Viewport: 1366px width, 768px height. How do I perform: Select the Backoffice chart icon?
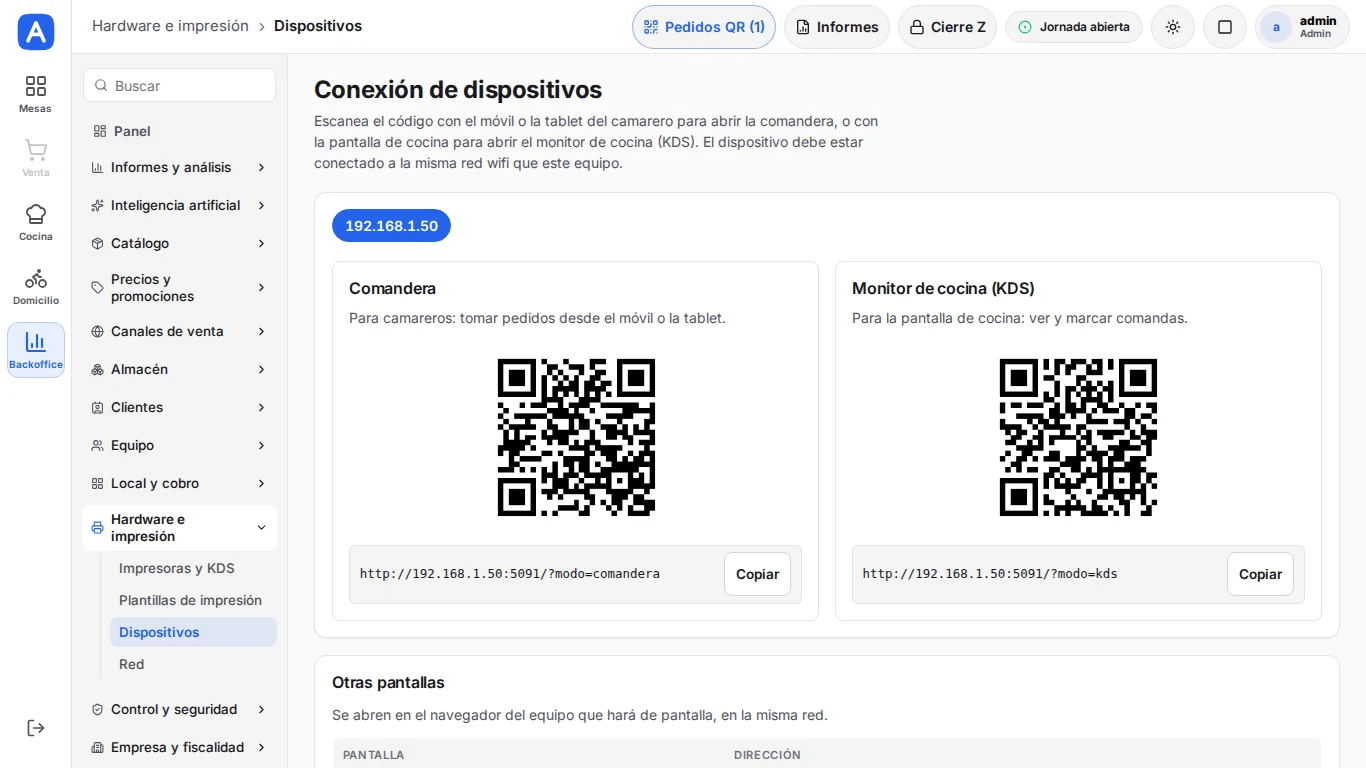point(36,350)
